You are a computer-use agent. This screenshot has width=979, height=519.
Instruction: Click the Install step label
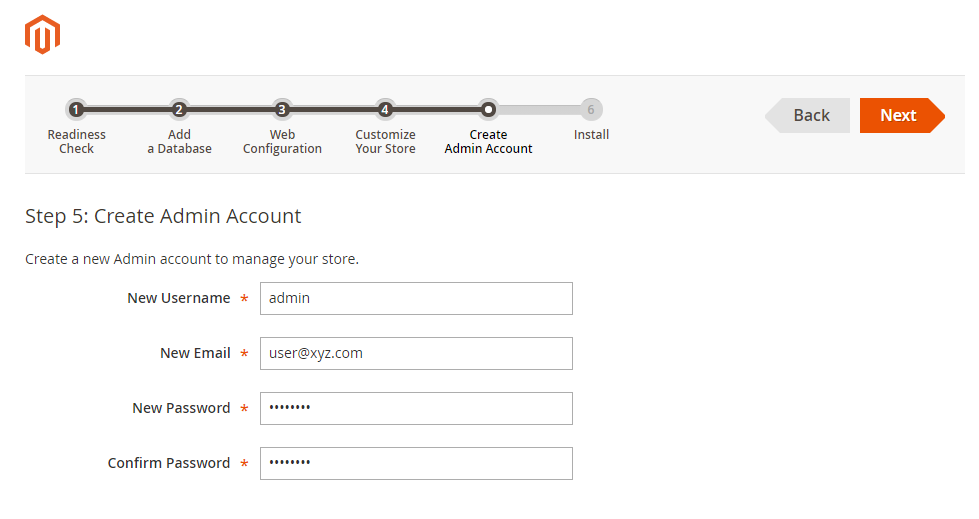[591, 135]
